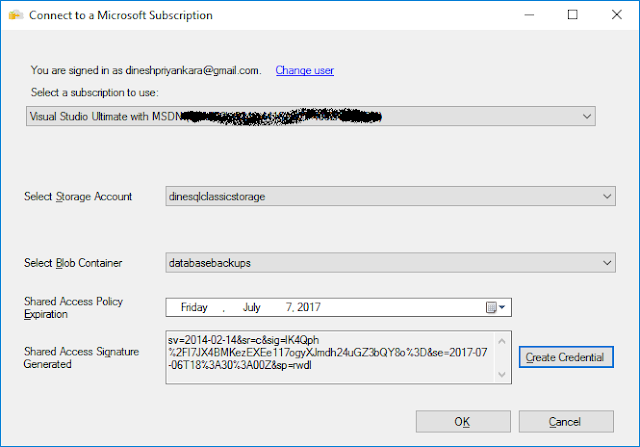Open the calendar picker for the expiration date
Viewport: 640px width, 447px height.
pyautogui.click(x=497, y=308)
